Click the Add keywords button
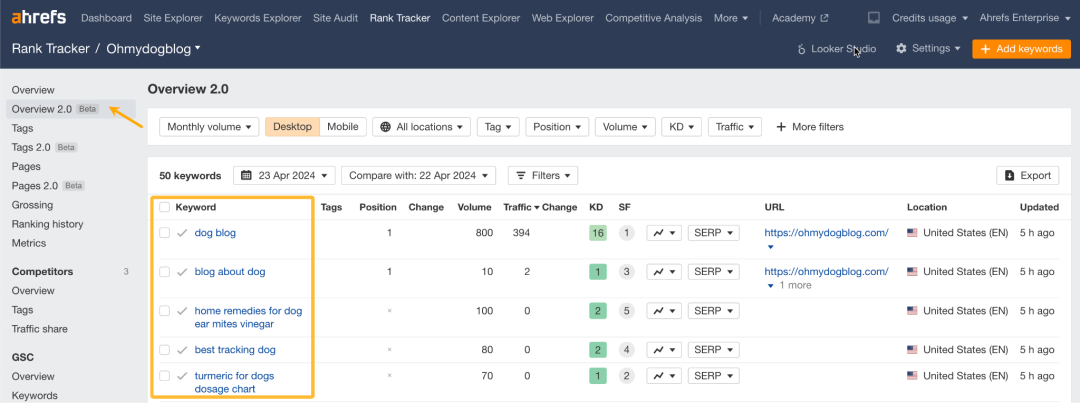 1021,49
